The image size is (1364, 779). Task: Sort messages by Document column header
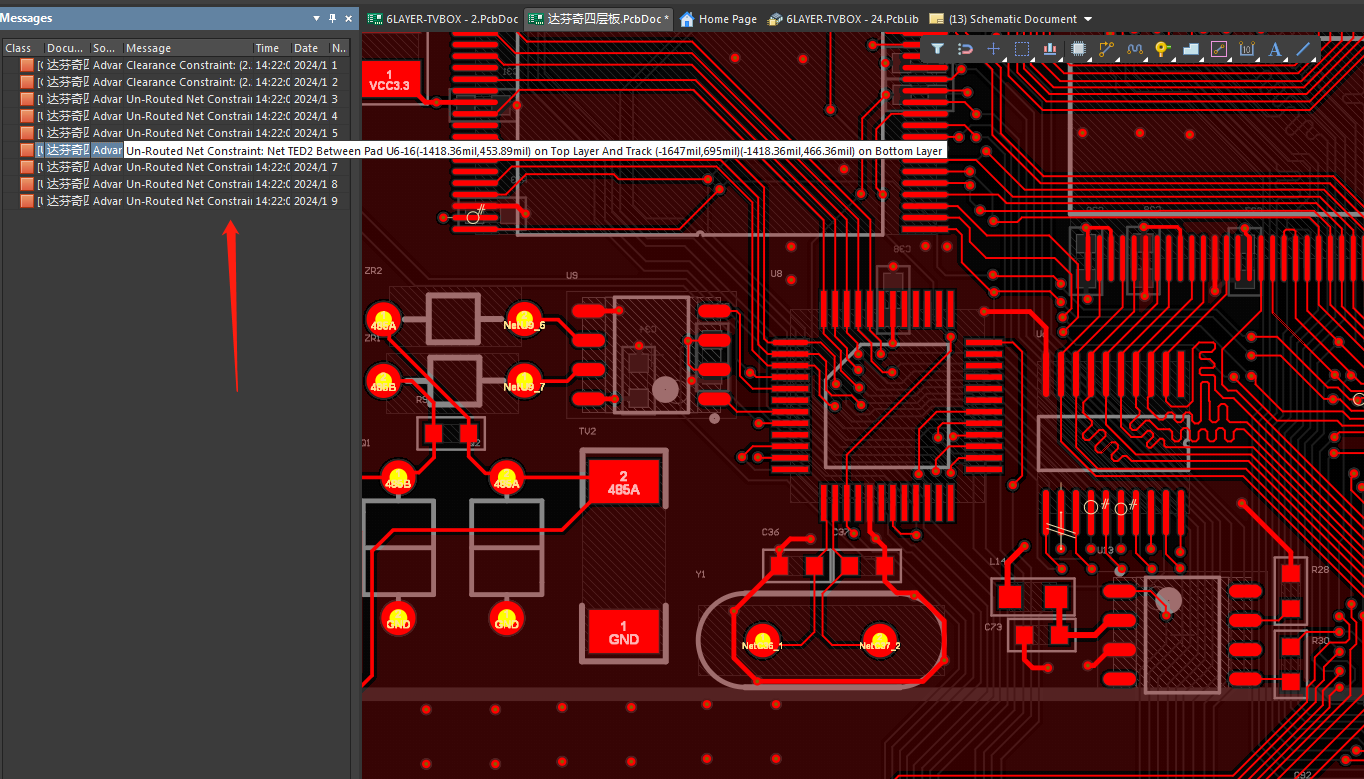tap(66, 48)
